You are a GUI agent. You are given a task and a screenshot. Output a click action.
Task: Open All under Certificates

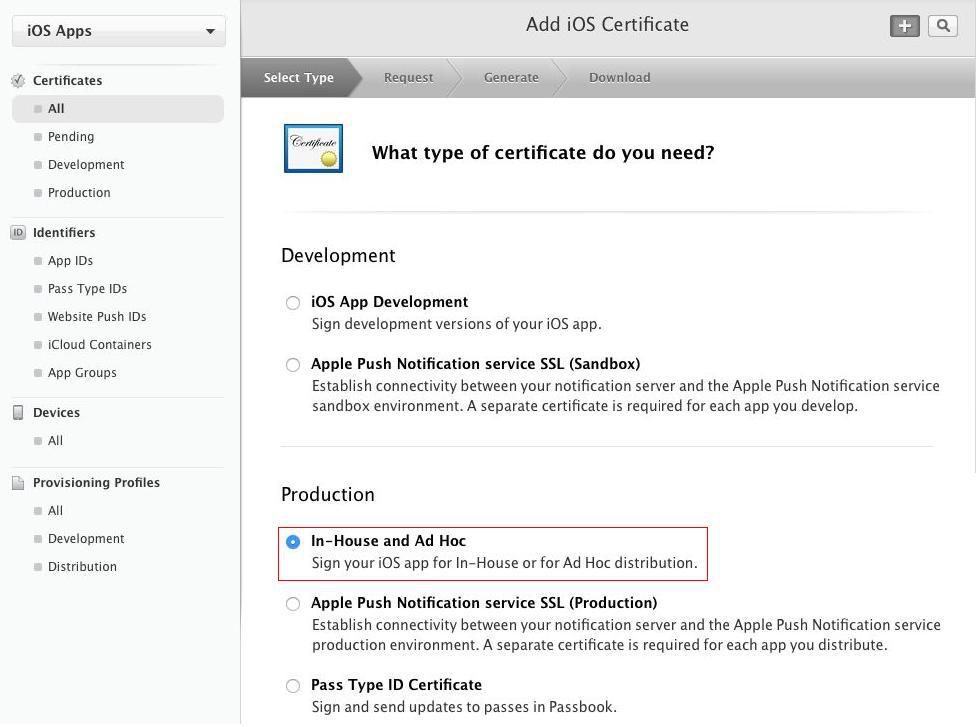[118, 109]
